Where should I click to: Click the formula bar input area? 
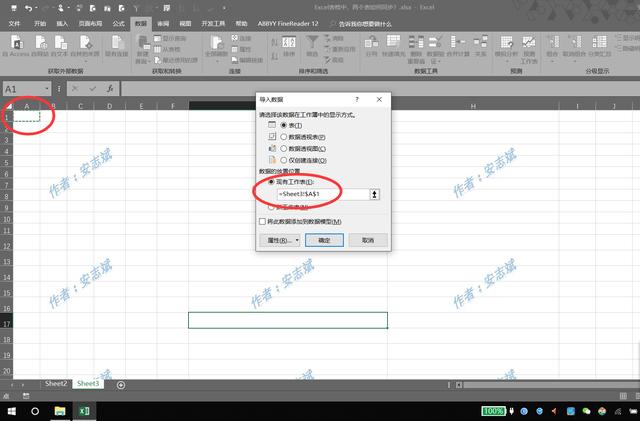tap(380, 89)
